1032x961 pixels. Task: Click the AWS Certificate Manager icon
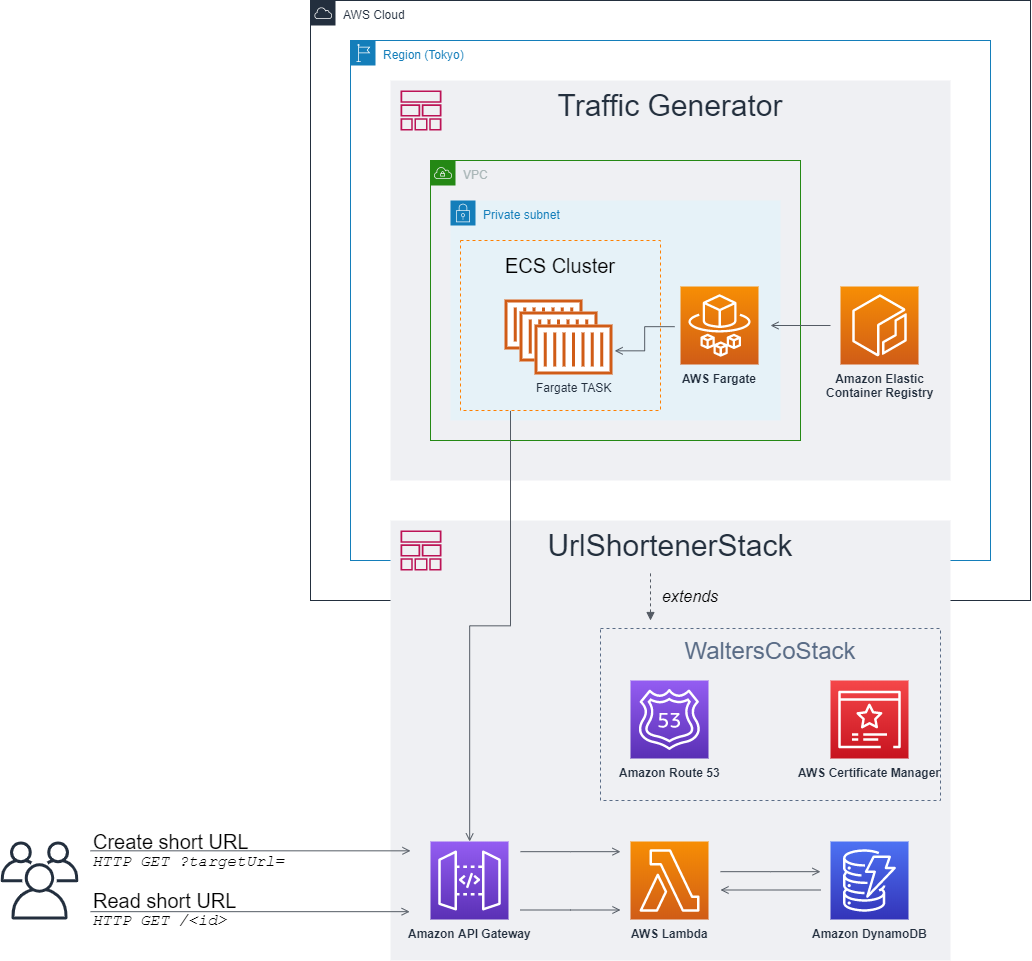click(869, 719)
